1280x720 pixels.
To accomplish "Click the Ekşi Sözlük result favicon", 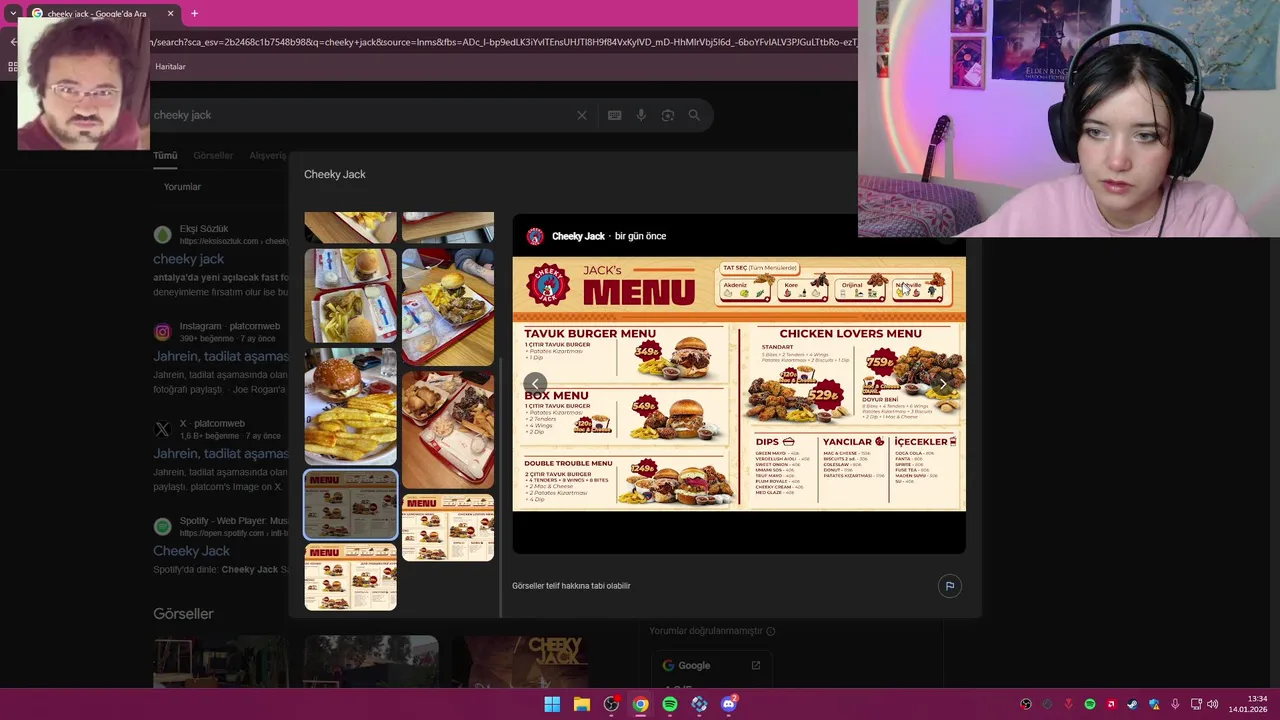I will pos(162,234).
